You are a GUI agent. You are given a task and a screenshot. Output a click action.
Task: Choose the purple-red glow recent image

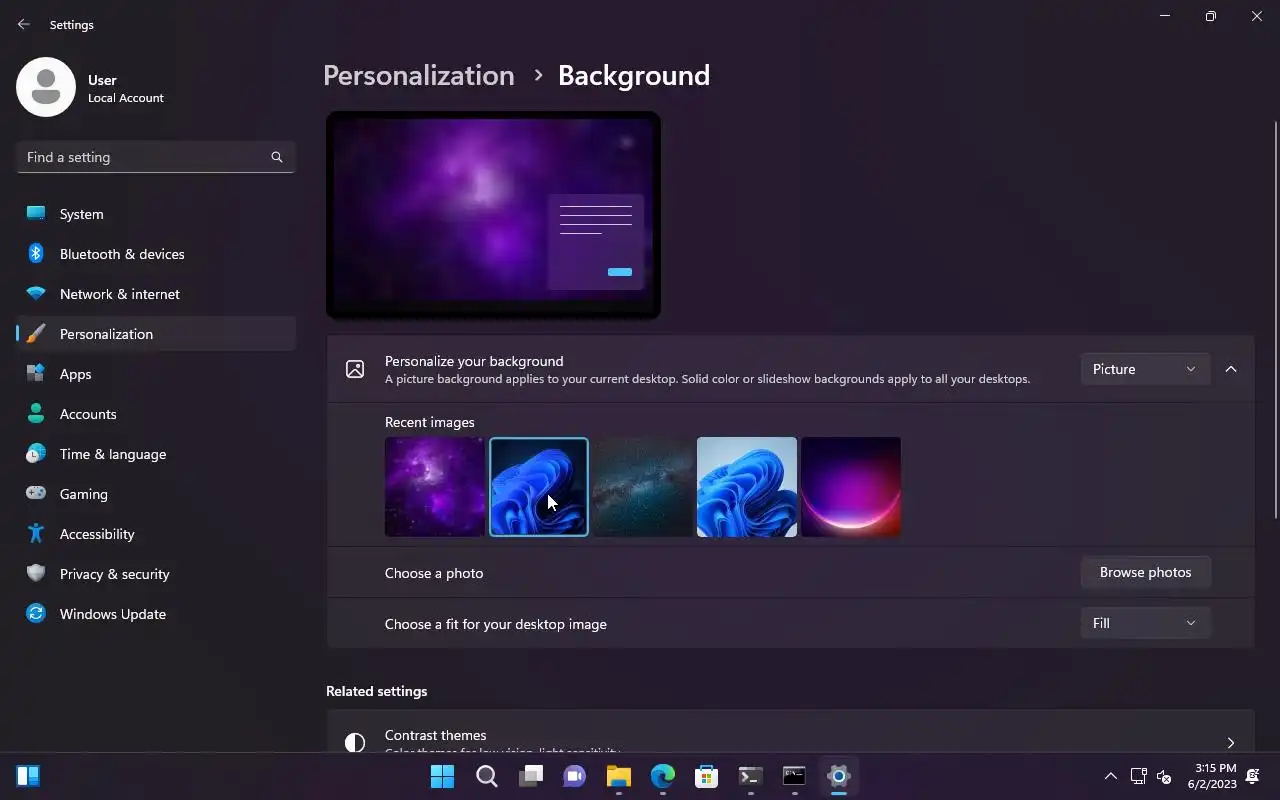851,487
